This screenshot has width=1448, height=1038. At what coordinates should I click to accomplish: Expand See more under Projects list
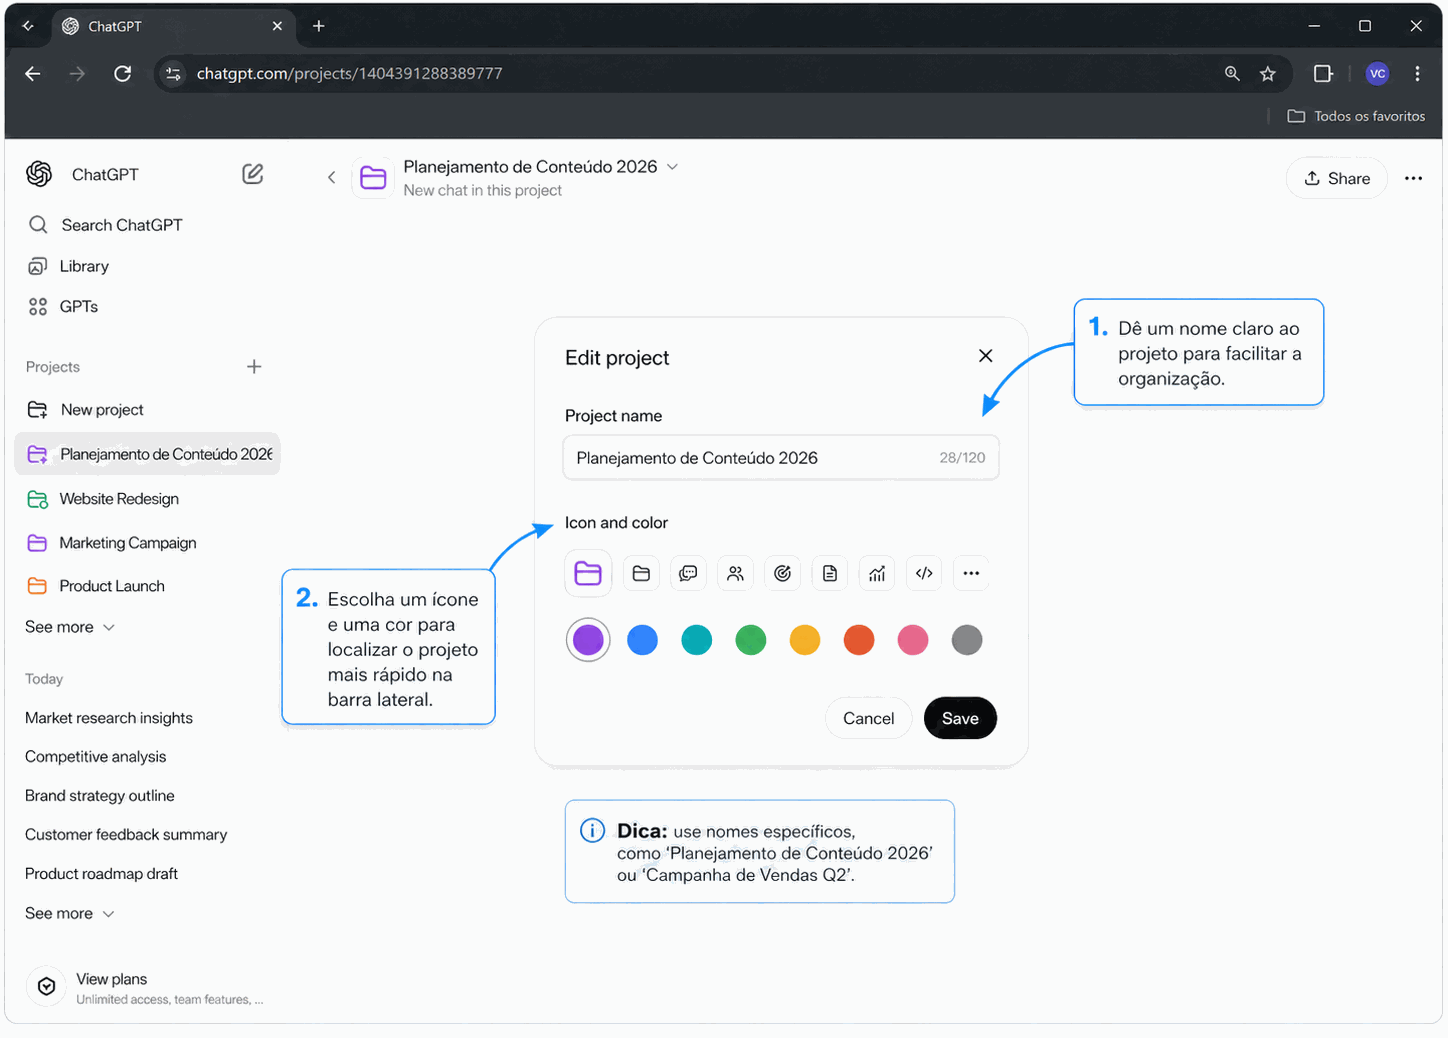70,627
